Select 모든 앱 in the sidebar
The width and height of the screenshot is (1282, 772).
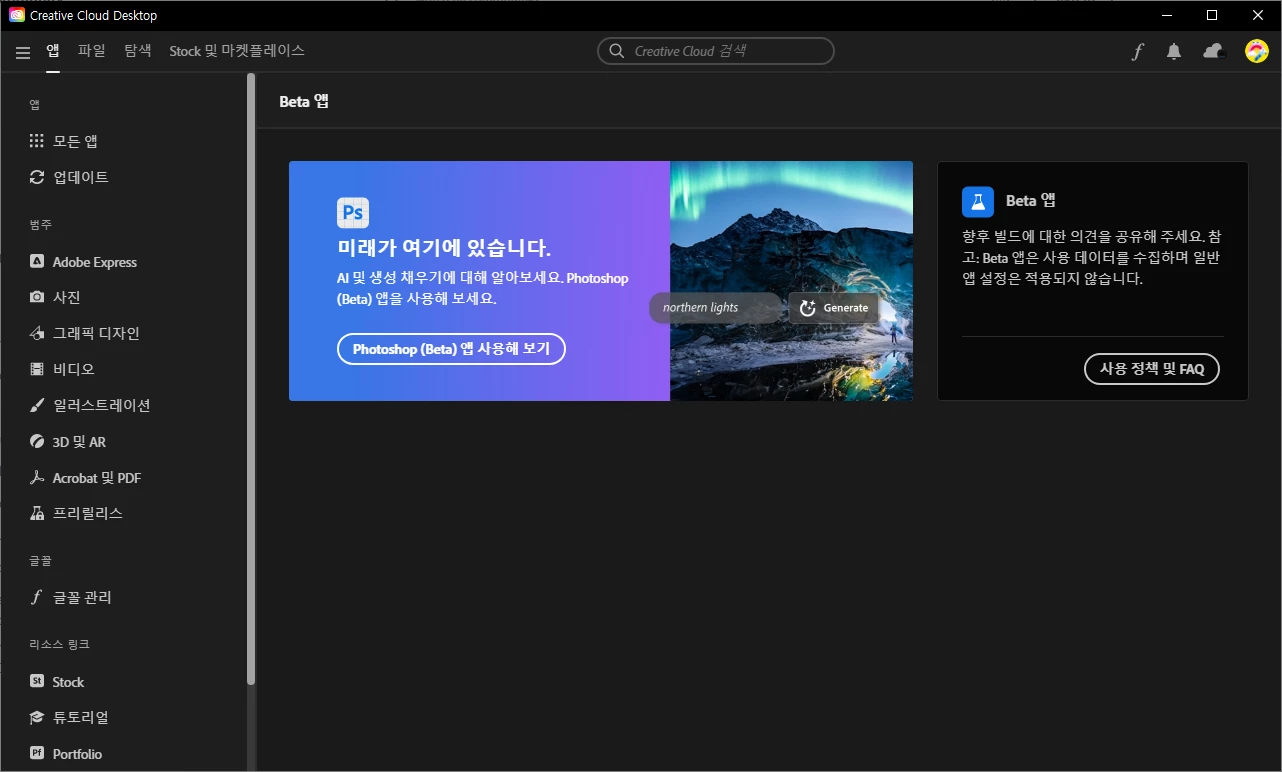click(75, 141)
